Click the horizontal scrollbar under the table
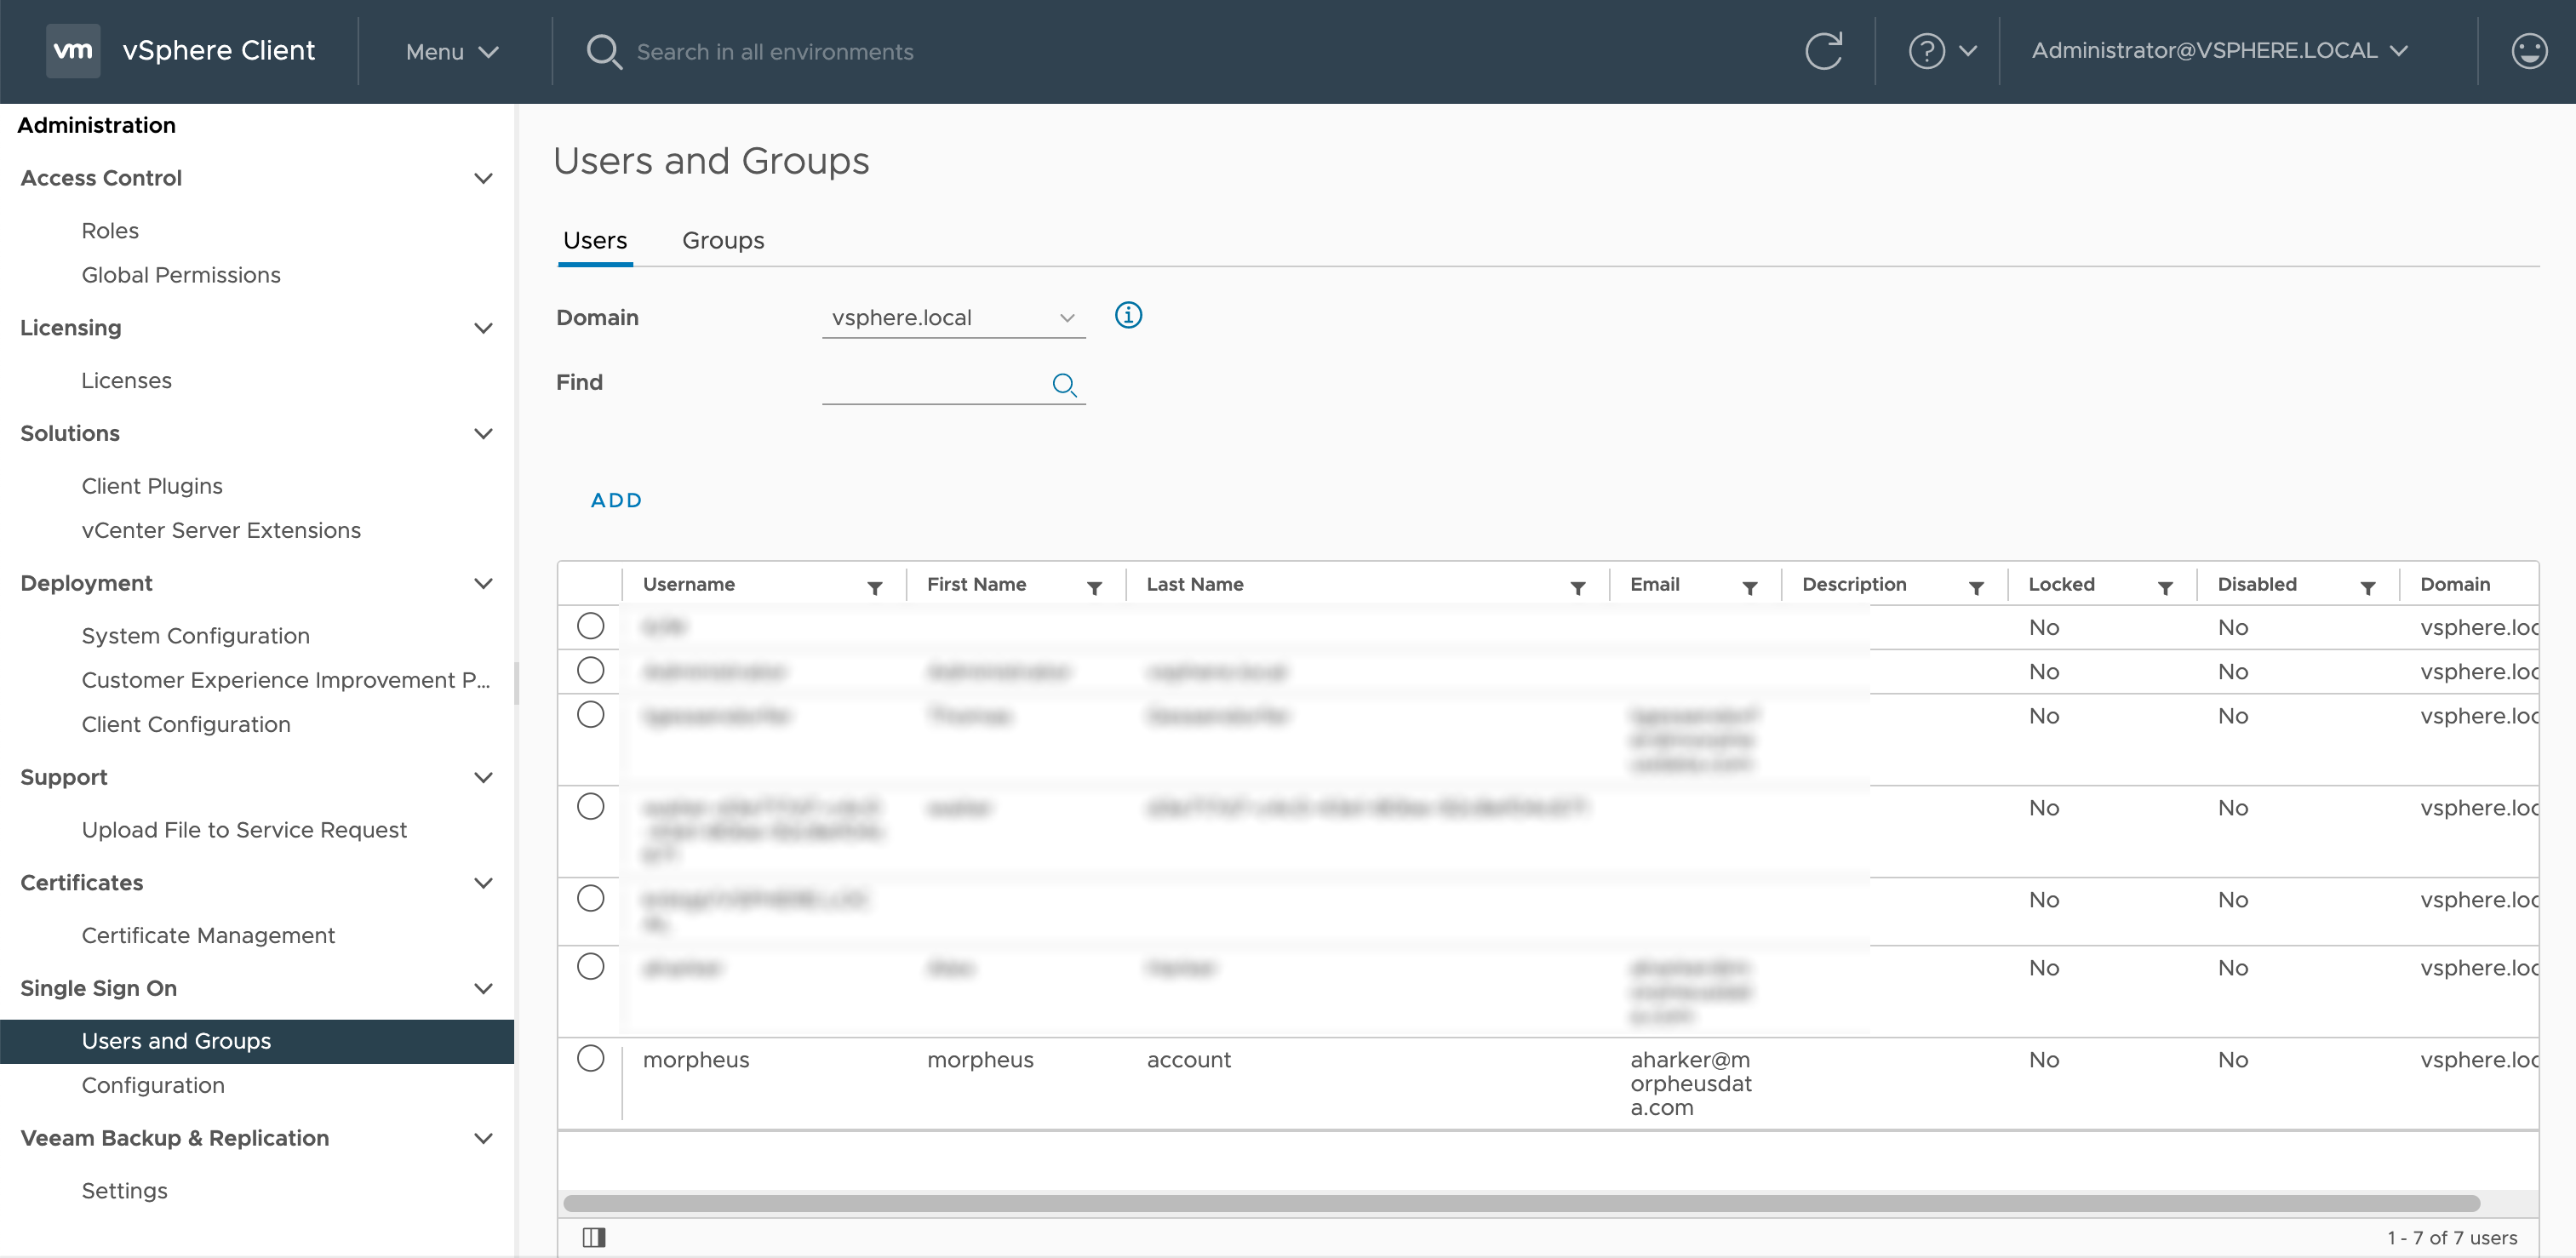The height and width of the screenshot is (1258, 2576). pyautogui.click(x=1520, y=1203)
